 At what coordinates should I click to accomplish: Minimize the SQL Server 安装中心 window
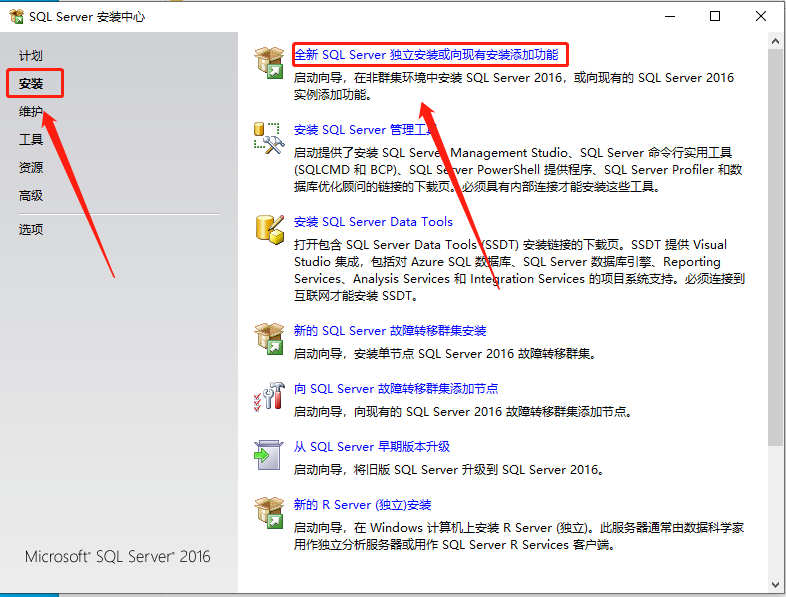pos(670,17)
